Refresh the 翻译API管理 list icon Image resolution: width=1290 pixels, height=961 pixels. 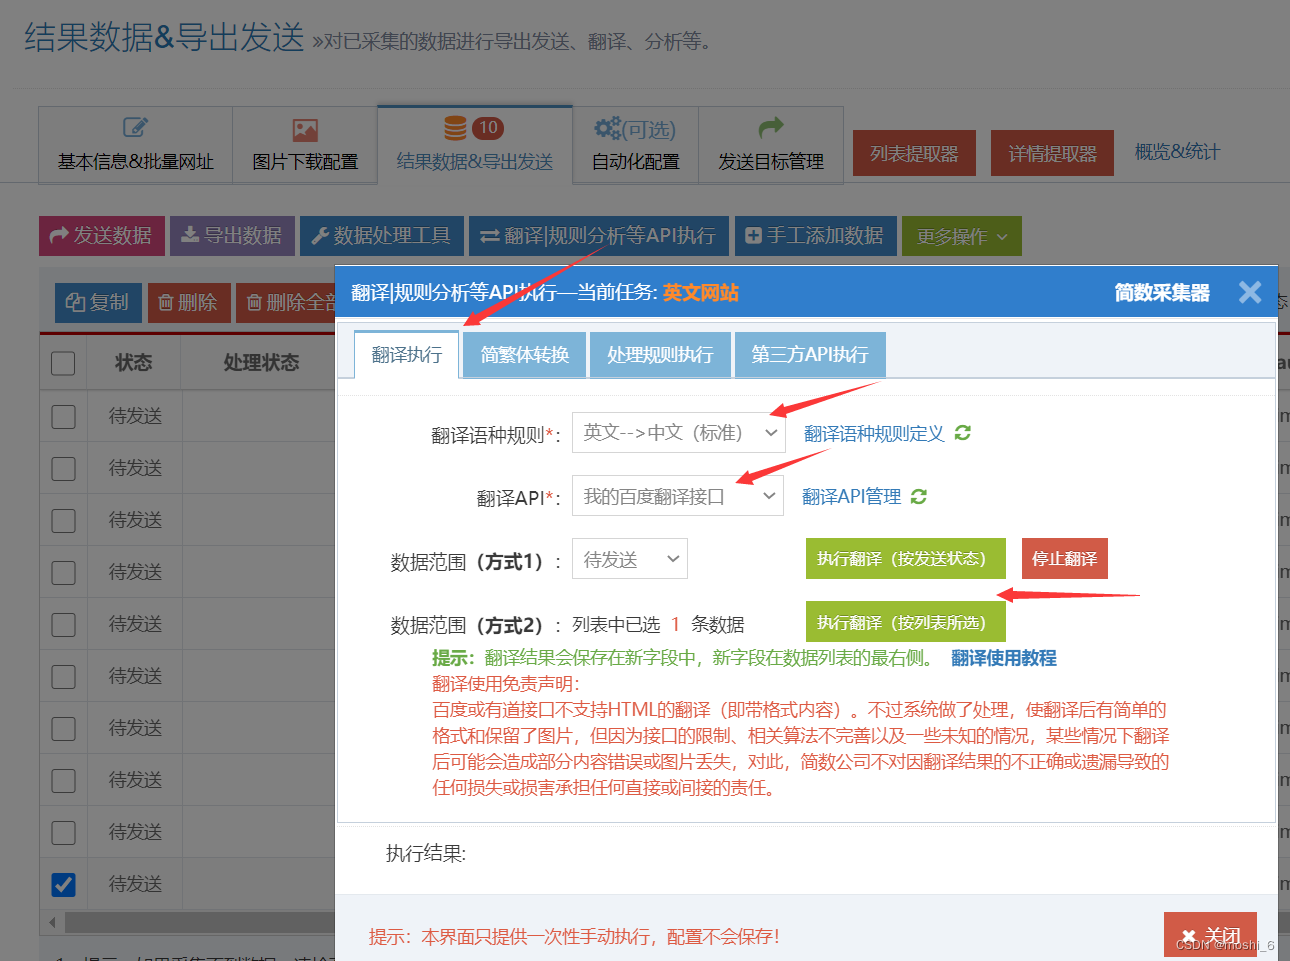(x=919, y=496)
